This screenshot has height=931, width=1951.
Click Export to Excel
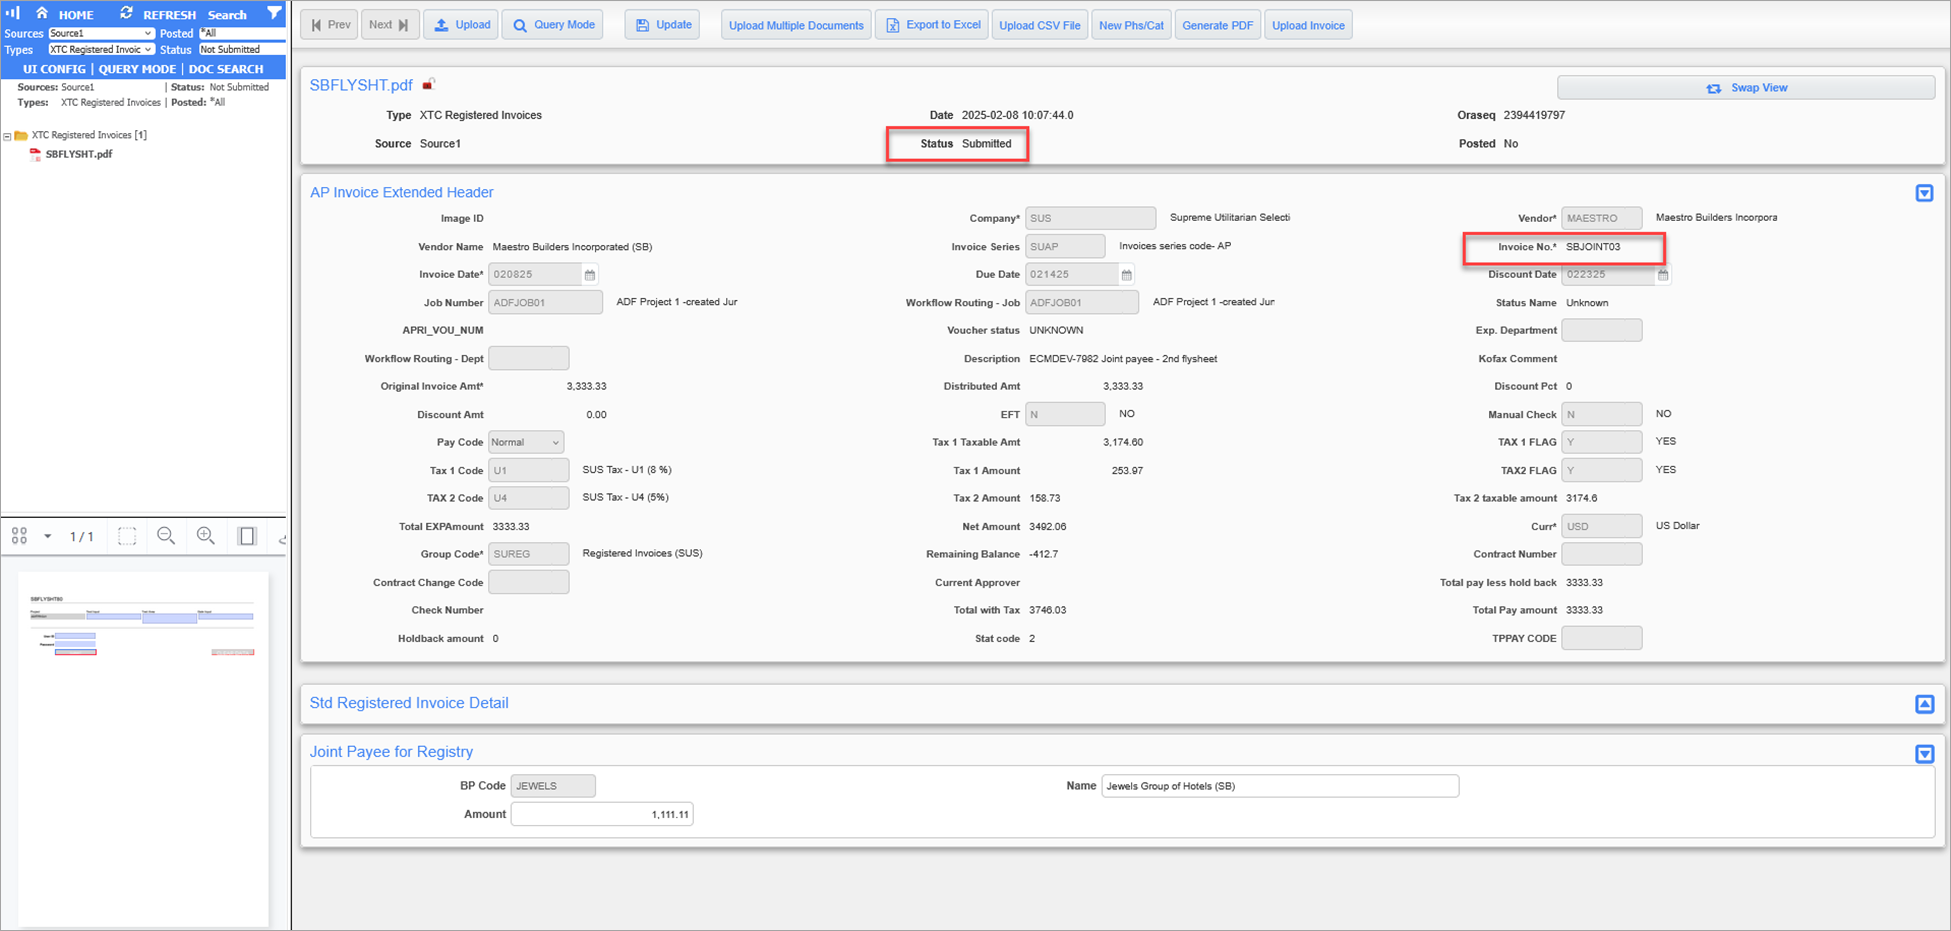point(932,25)
